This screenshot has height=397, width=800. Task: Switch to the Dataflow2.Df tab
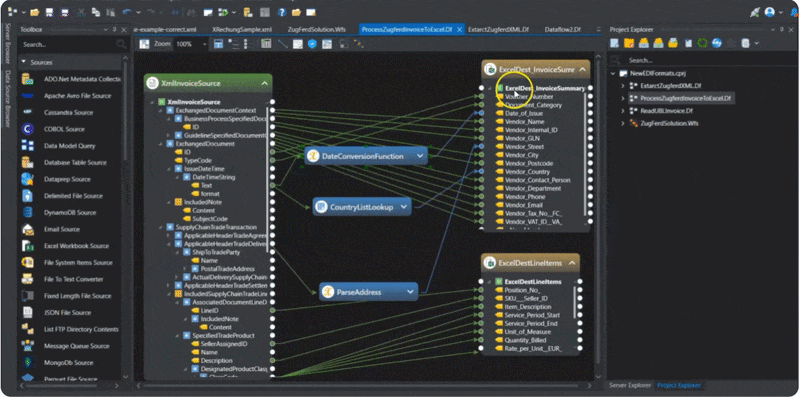pyautogui.click(x=562, y=30)
